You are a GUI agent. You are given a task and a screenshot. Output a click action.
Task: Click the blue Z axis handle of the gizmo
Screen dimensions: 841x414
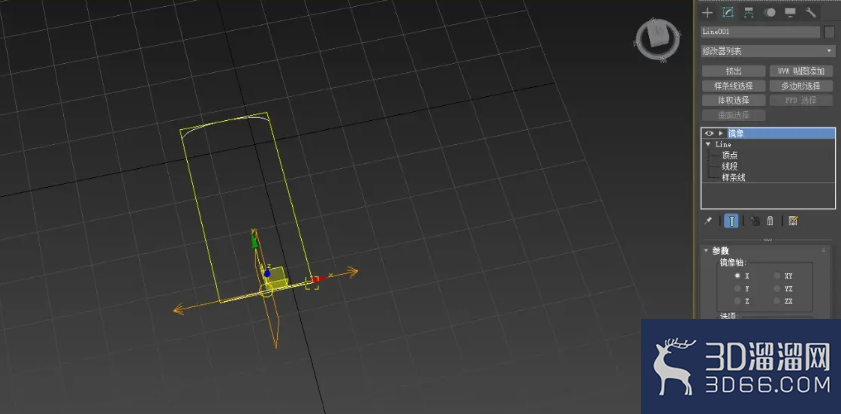click(267, 273)
